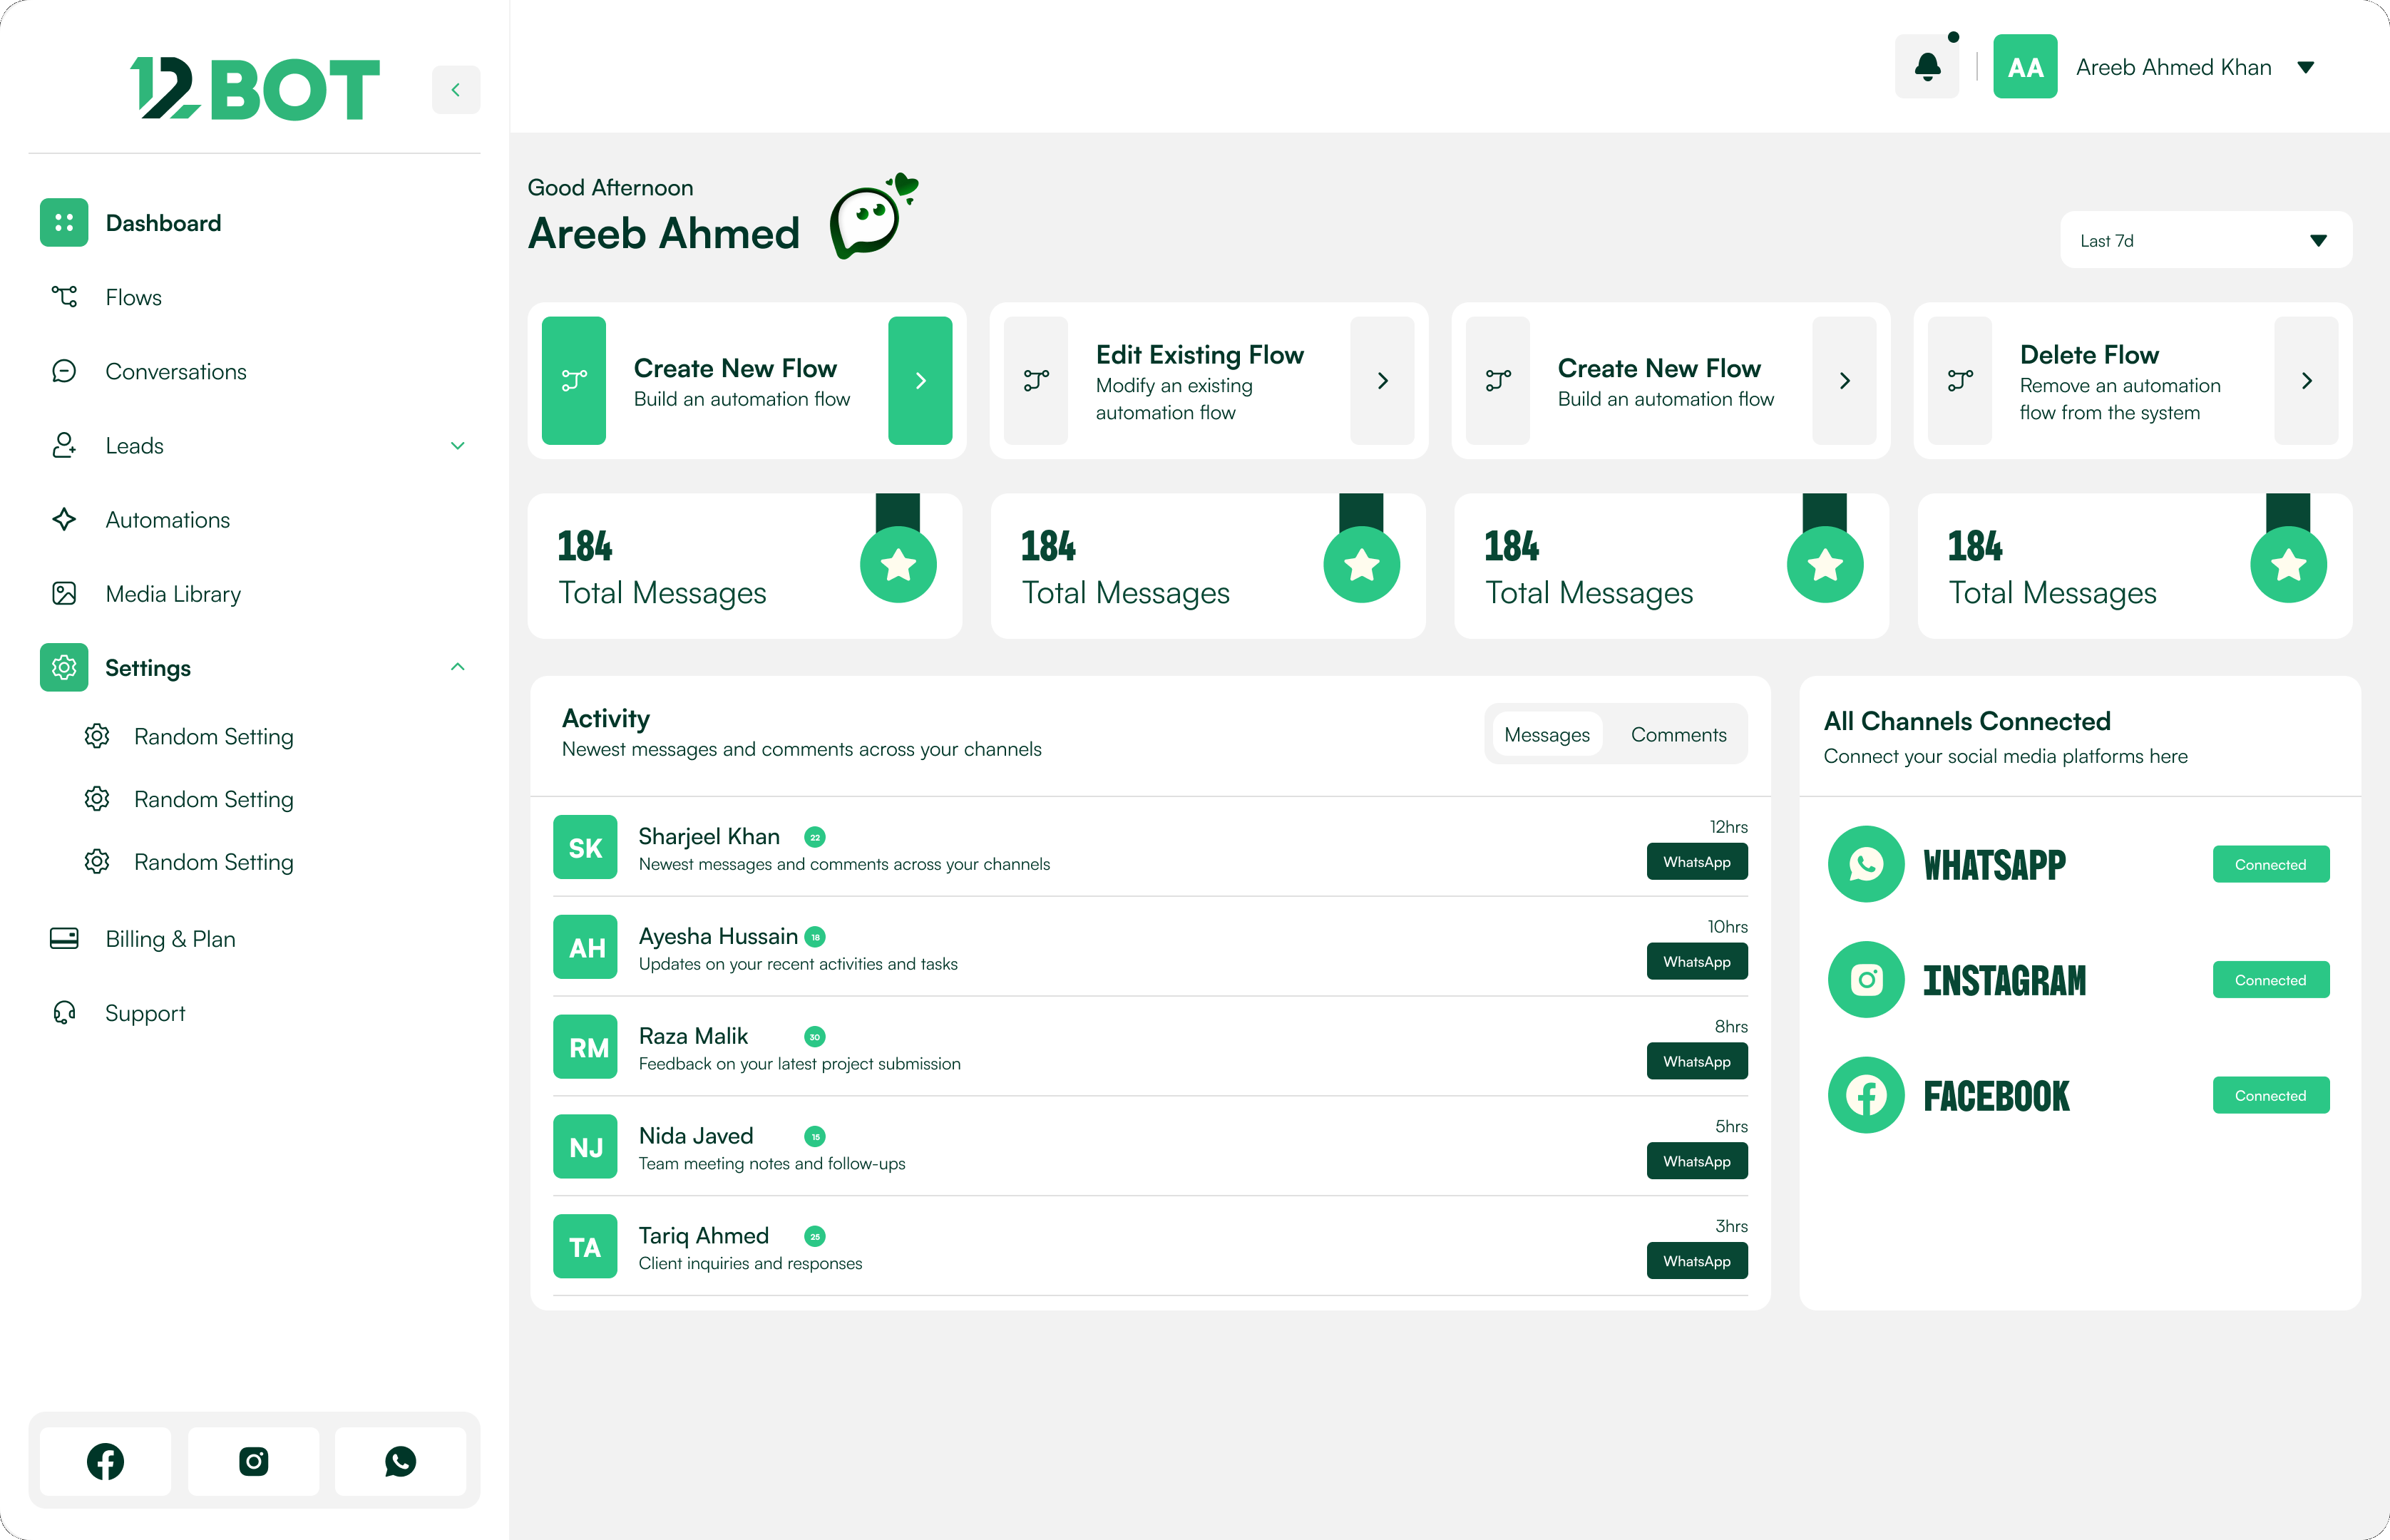The height and width of the screenshot is (1540, 2390).
Task: Click the notification bell icon
Action: click(x=1927, y=67)
